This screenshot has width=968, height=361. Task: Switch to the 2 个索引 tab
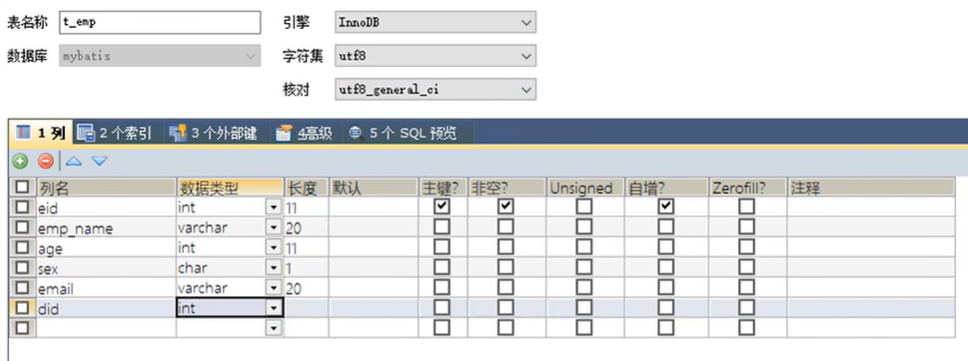pos(115,133)
